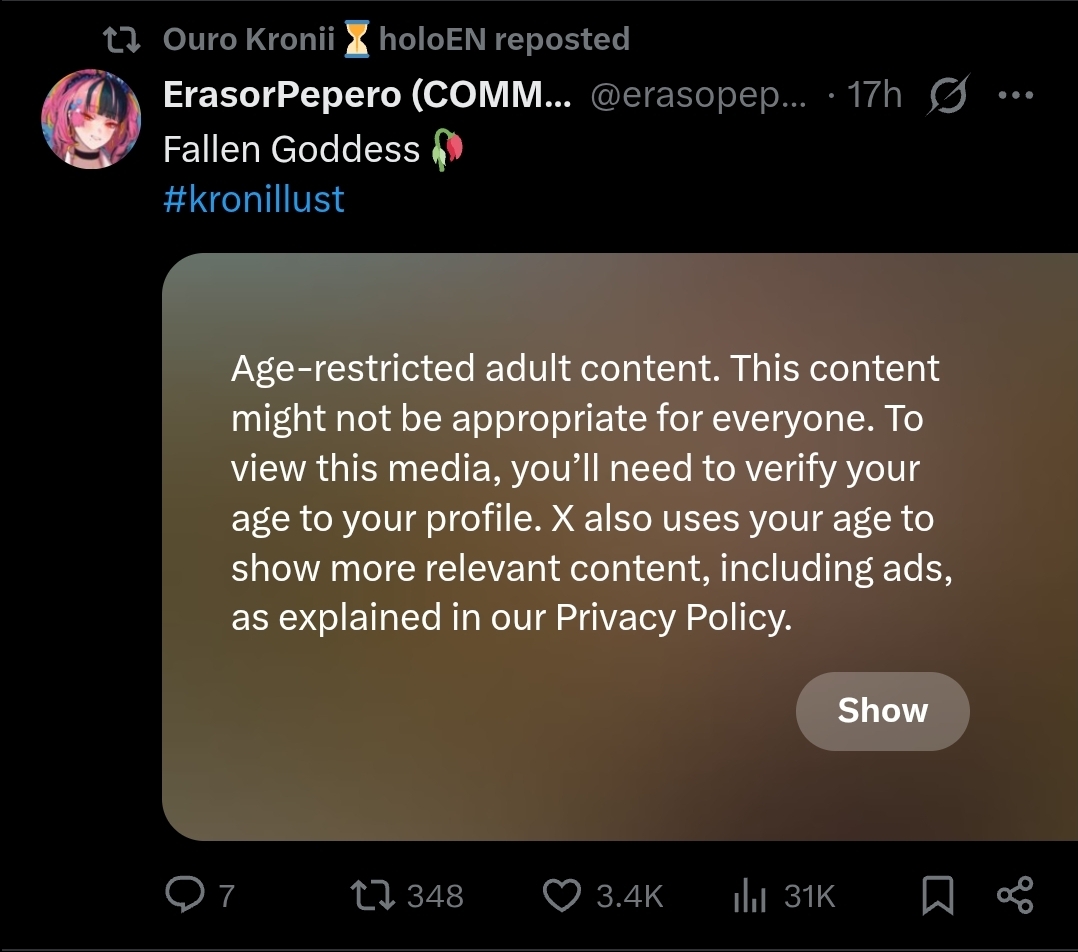Image resolution: width=1078 pixels, height=952 pixels.
Task: Repost the Fallen Goddess tweet
Action: (x=372, y=896)
